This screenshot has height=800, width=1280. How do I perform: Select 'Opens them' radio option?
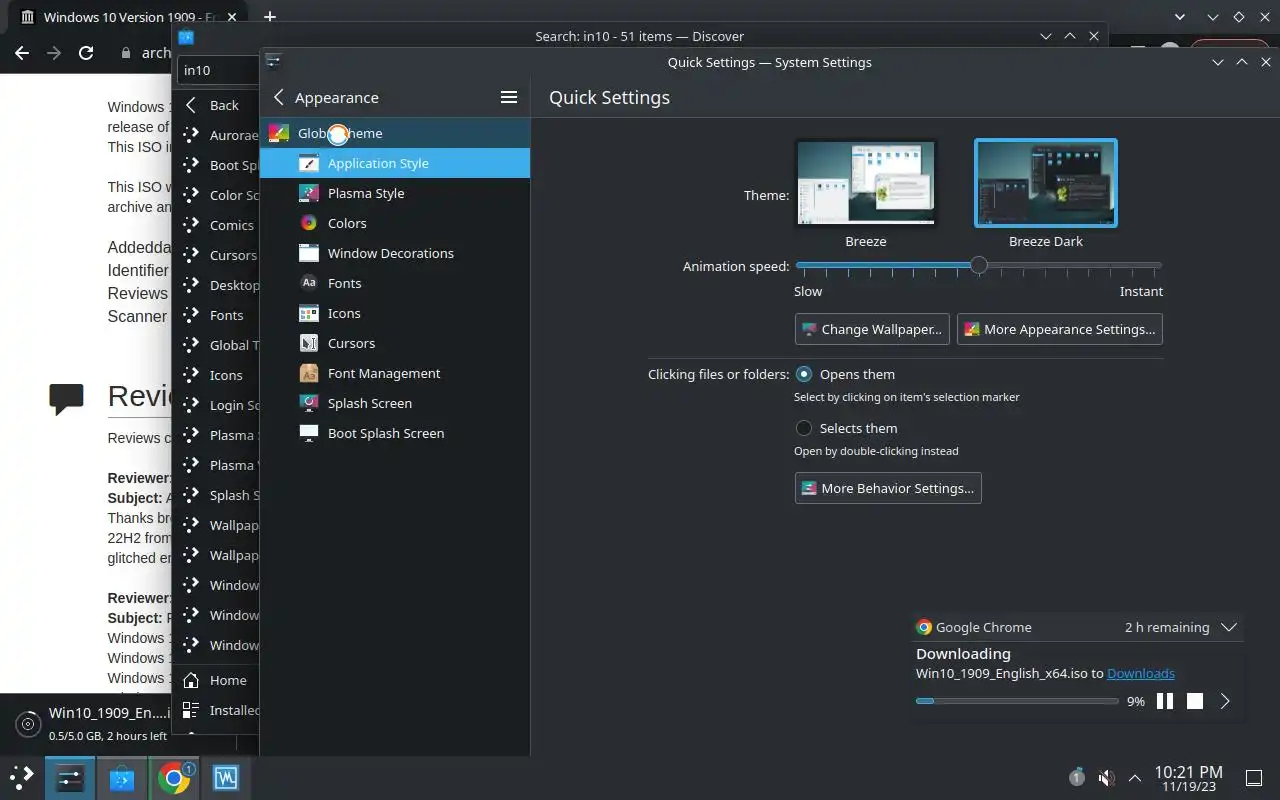[x=804, y=374]
